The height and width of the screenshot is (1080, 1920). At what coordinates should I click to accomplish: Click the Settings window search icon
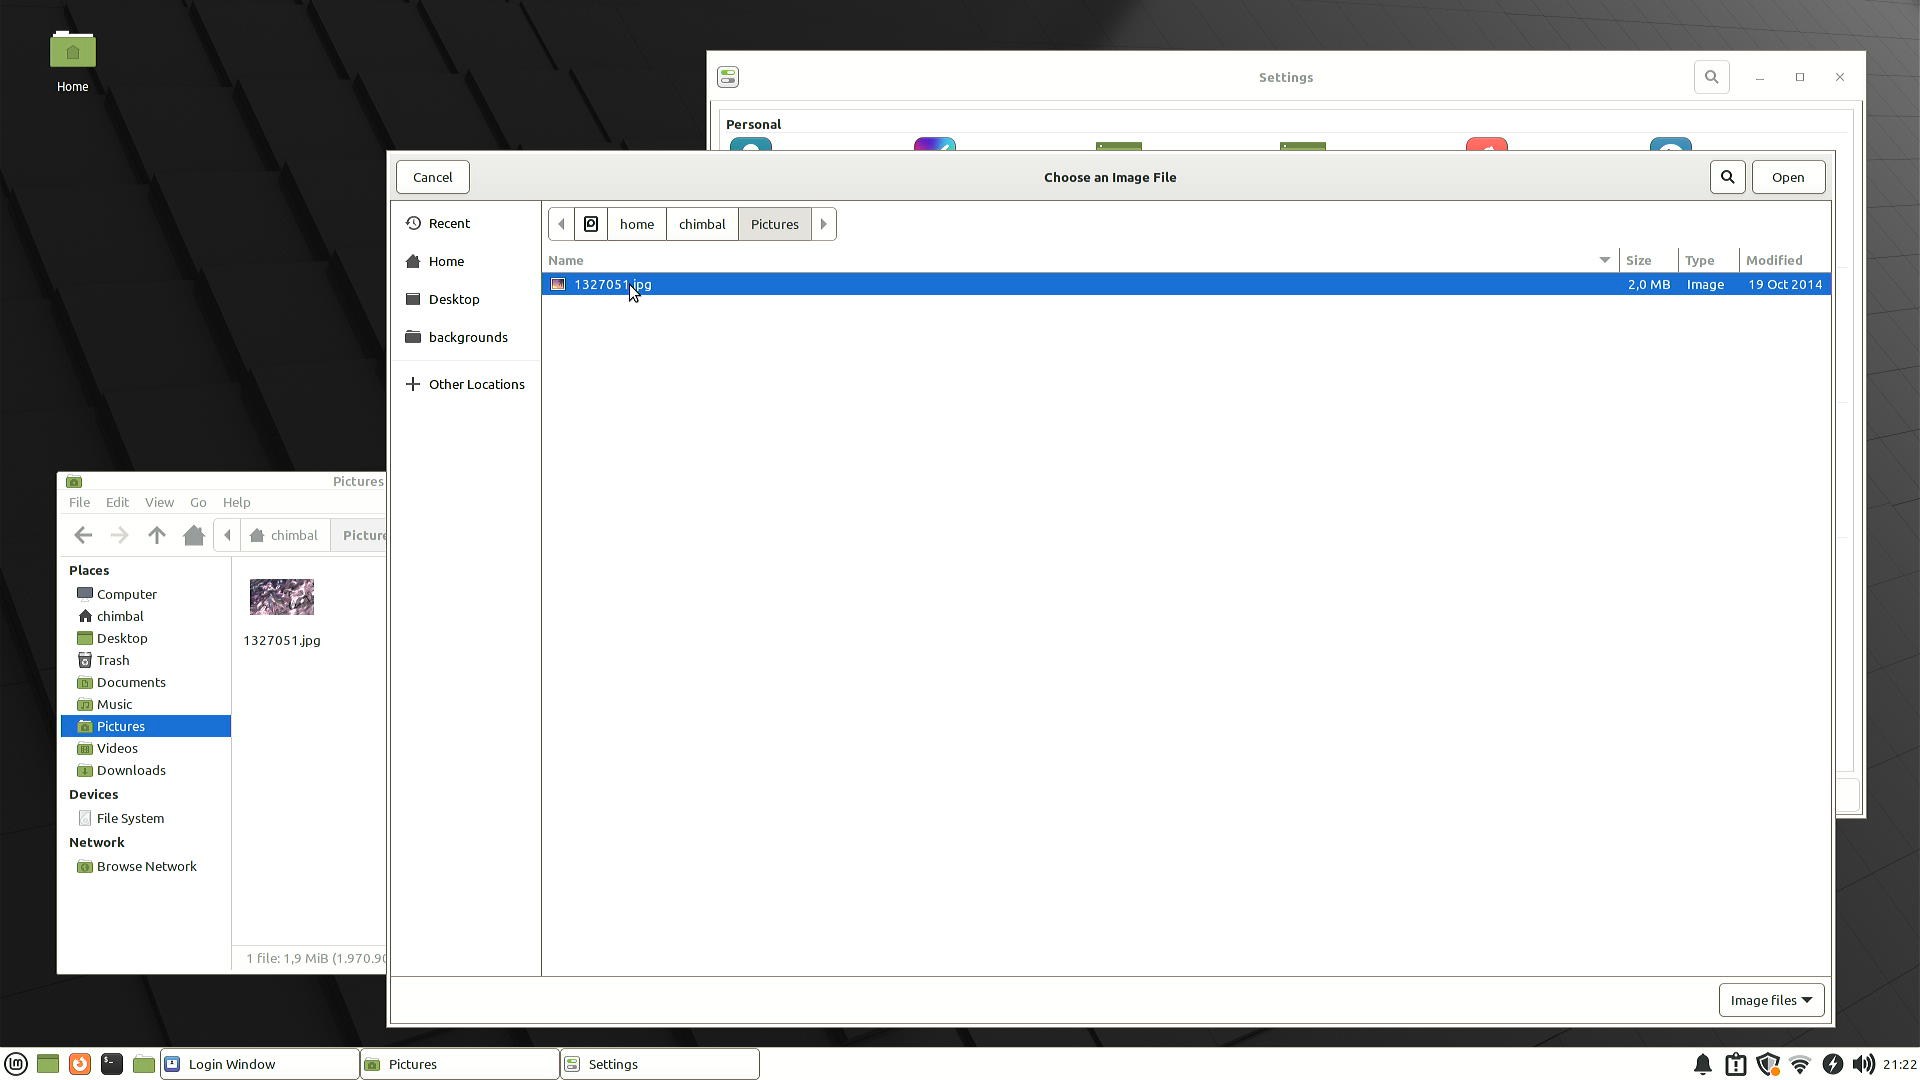(1711, 77)
